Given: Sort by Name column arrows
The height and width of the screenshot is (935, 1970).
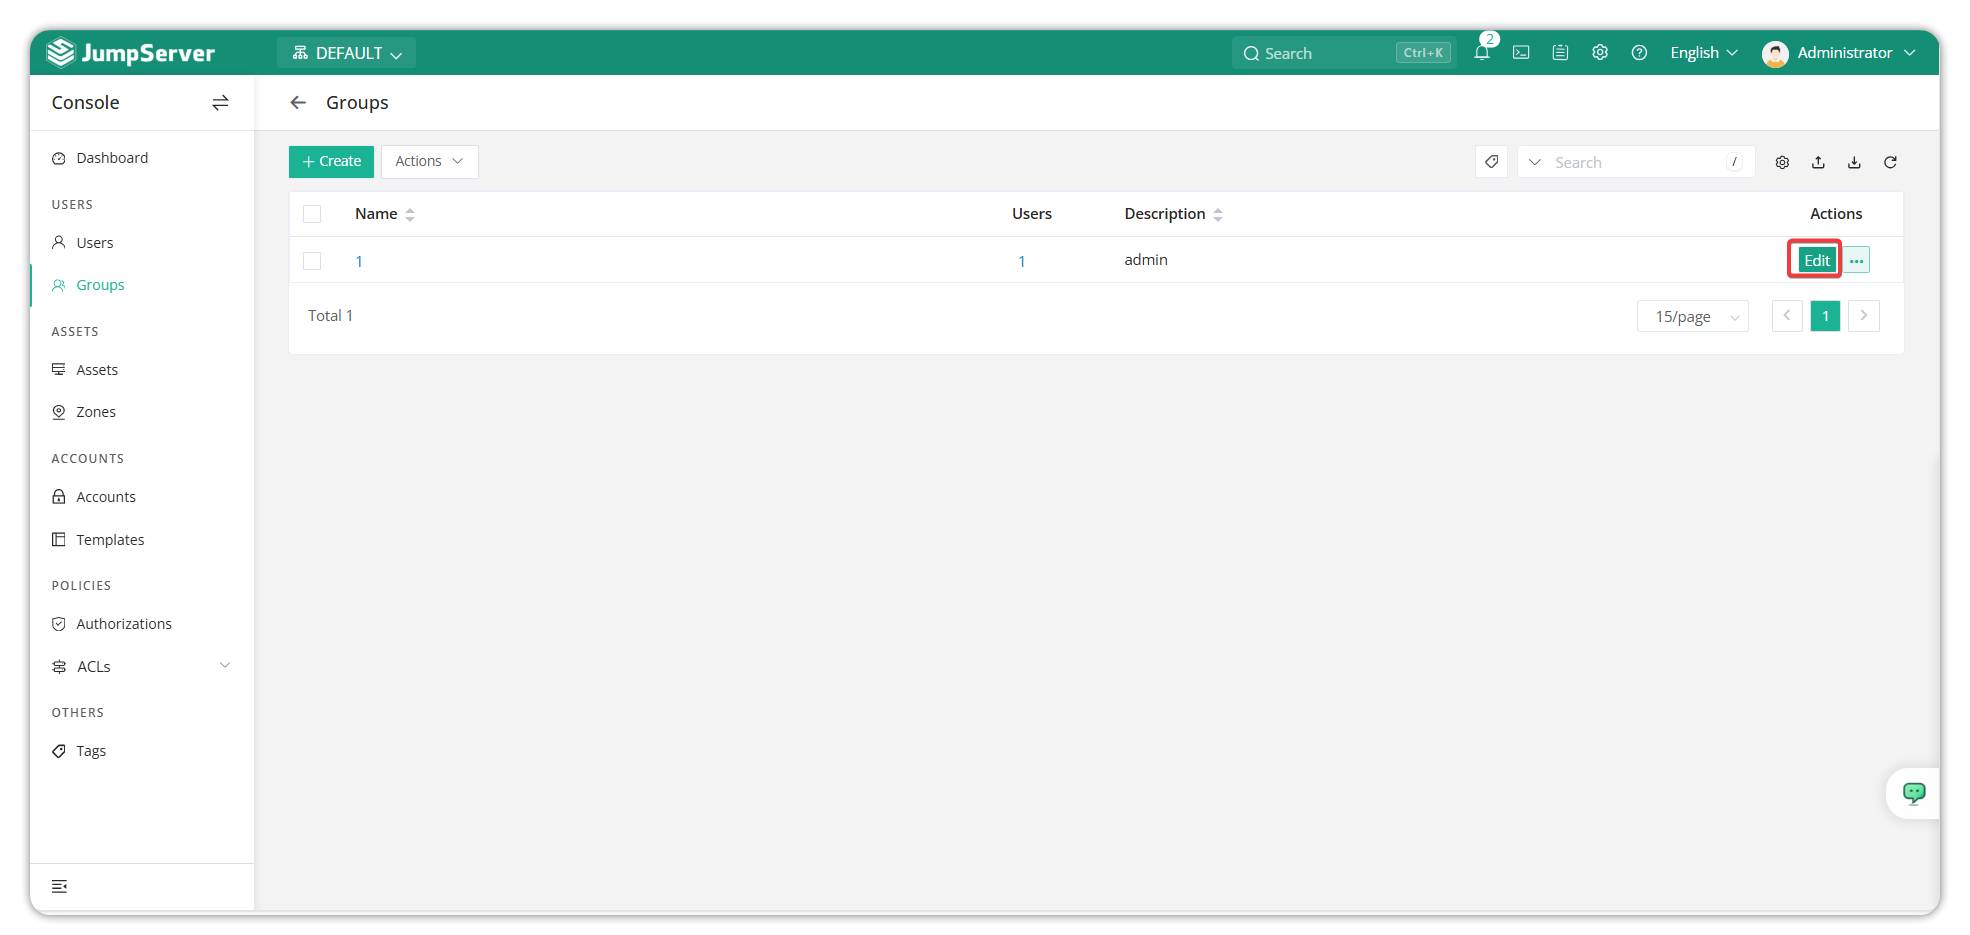Looking at the screenshot, I should [410, 214].
